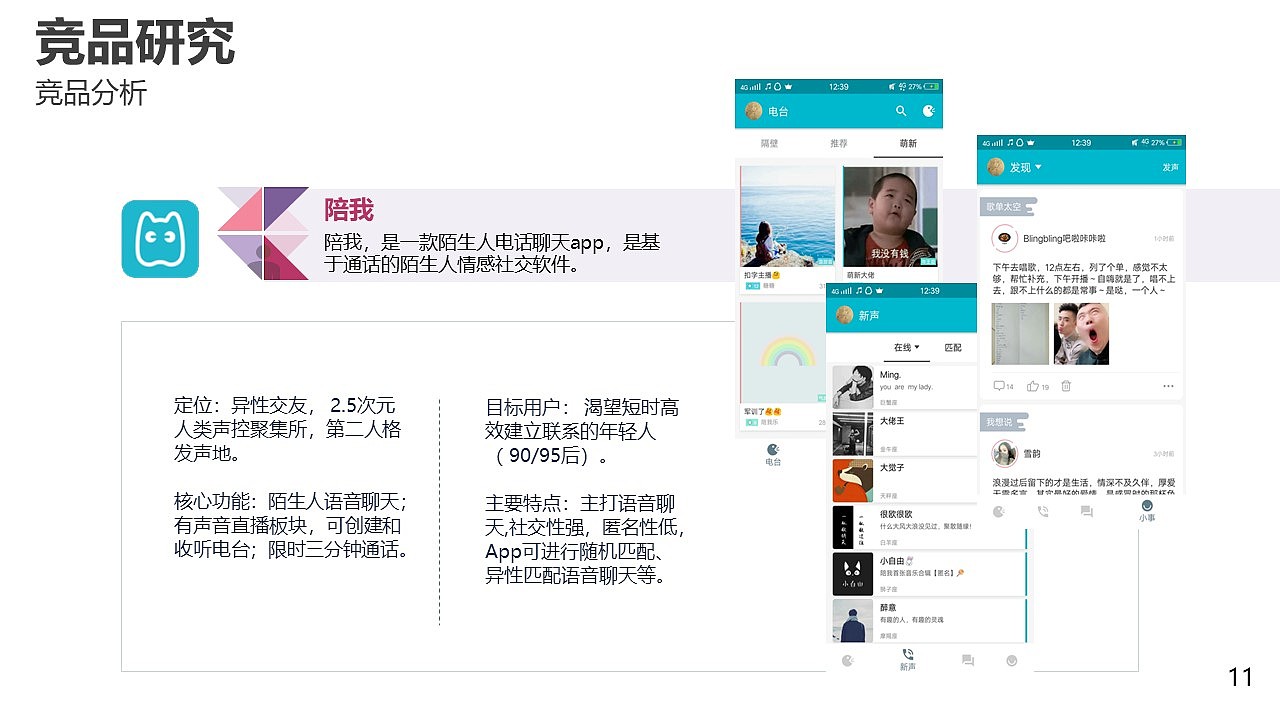Tap the search icon in 电台 screen
Image resolution: width=1280 pixels, height=720 pixels.
coord(901,111)
